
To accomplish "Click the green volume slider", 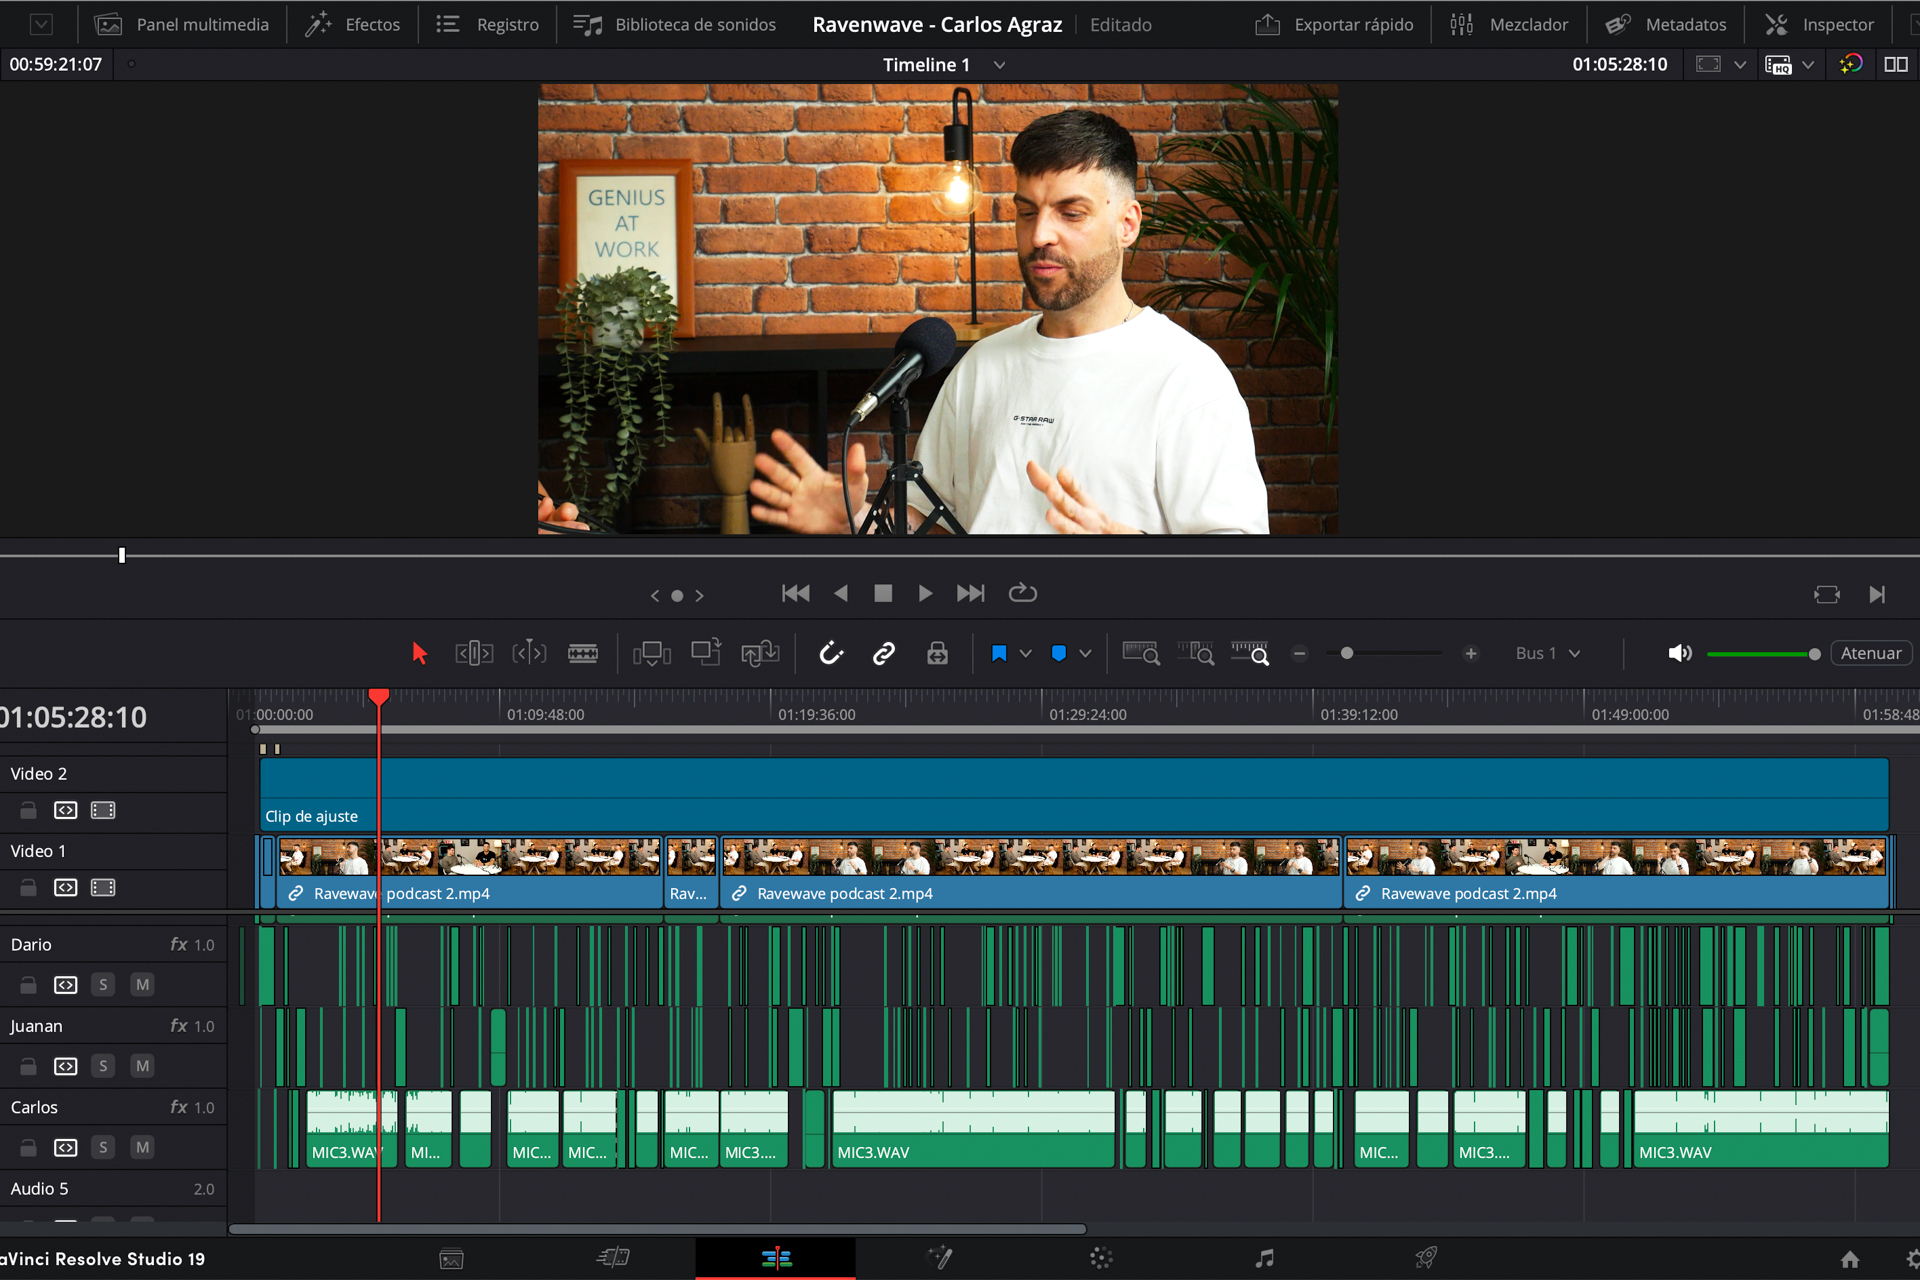I will pos(1762,653).
